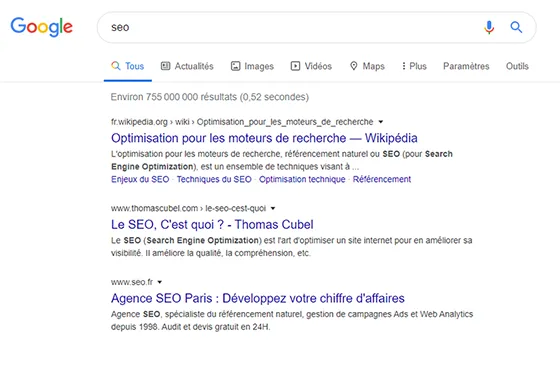The width and height of the screenshot is (560, 369).
Task: Expand dropdown arrow next to fr.wikipedia.org URL
Action: (381, 122)
